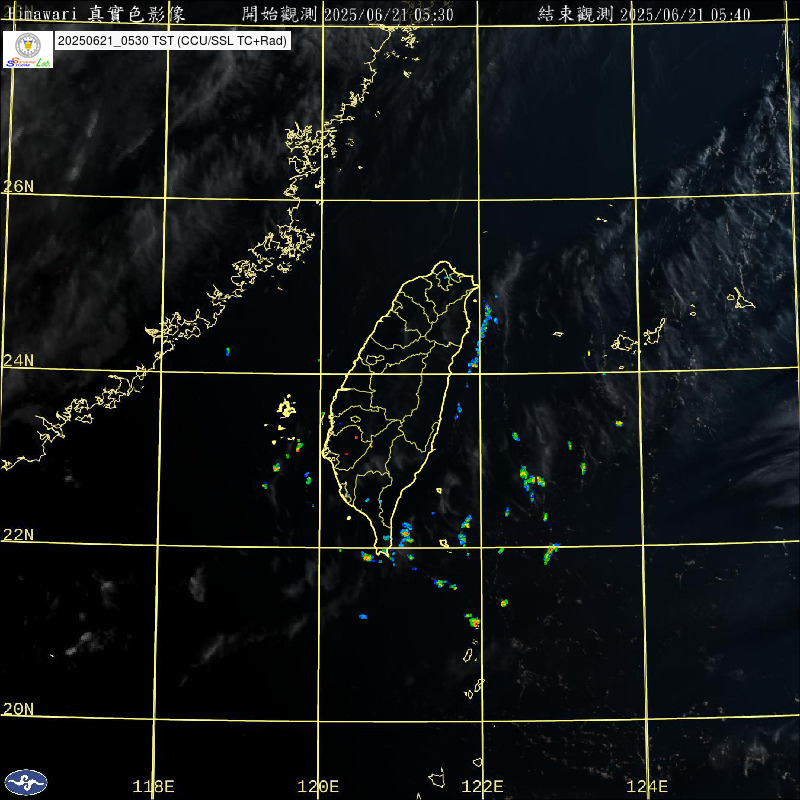Click the 22N latitude label
This screenshot has height=800, width=800.
(x=18, y=534)
